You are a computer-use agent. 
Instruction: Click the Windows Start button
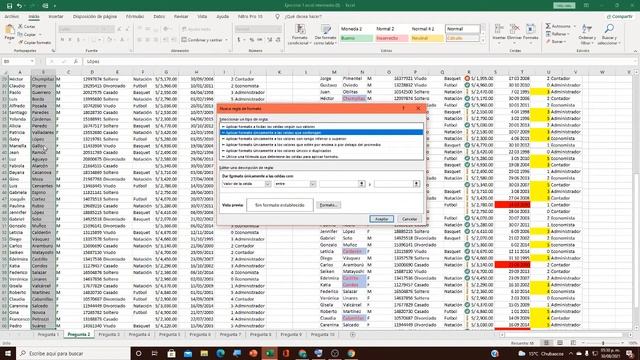tap(8, 353)
